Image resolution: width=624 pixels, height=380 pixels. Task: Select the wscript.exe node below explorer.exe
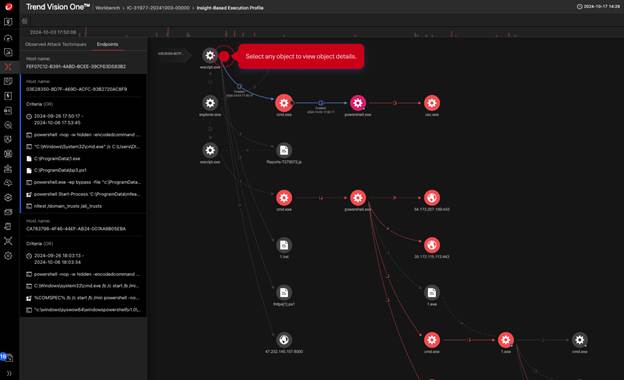pos(210,150)
